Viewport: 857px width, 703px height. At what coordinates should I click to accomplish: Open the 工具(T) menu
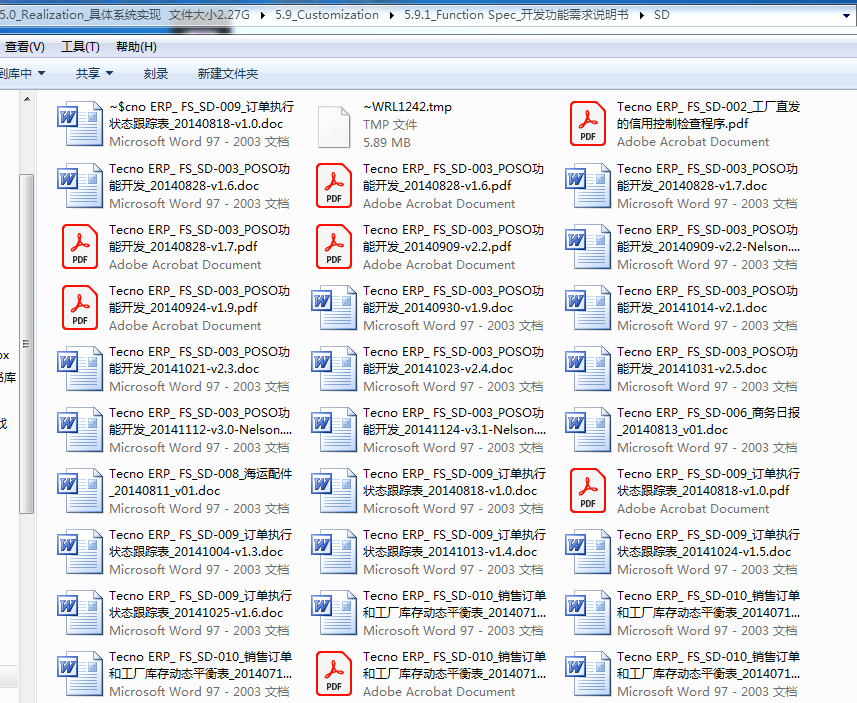pyautogui.click(x=80, y=47)
